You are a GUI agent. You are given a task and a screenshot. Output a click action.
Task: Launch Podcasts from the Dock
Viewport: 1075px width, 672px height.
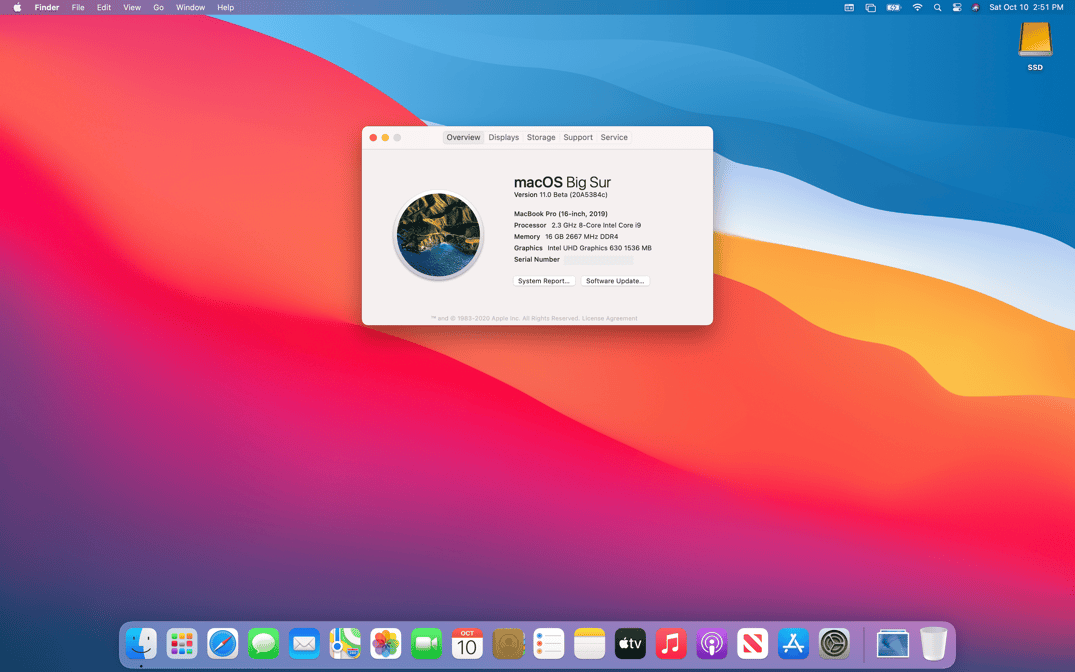712,644
